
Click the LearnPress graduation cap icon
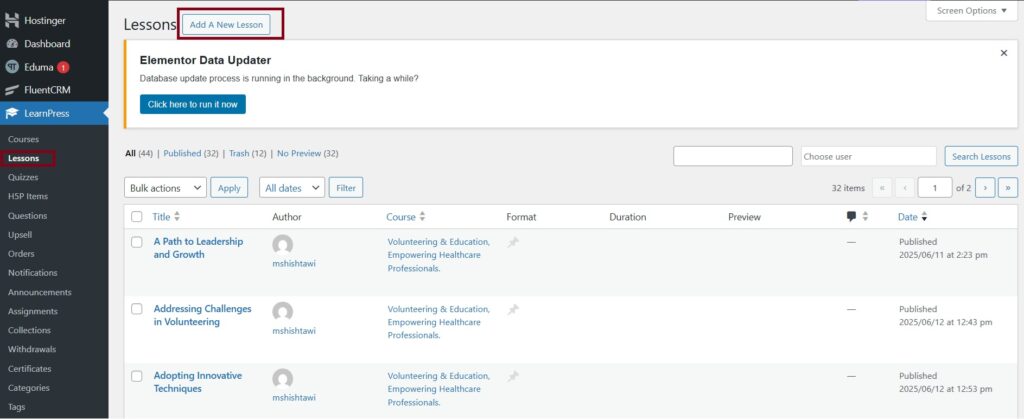[12, 113]
